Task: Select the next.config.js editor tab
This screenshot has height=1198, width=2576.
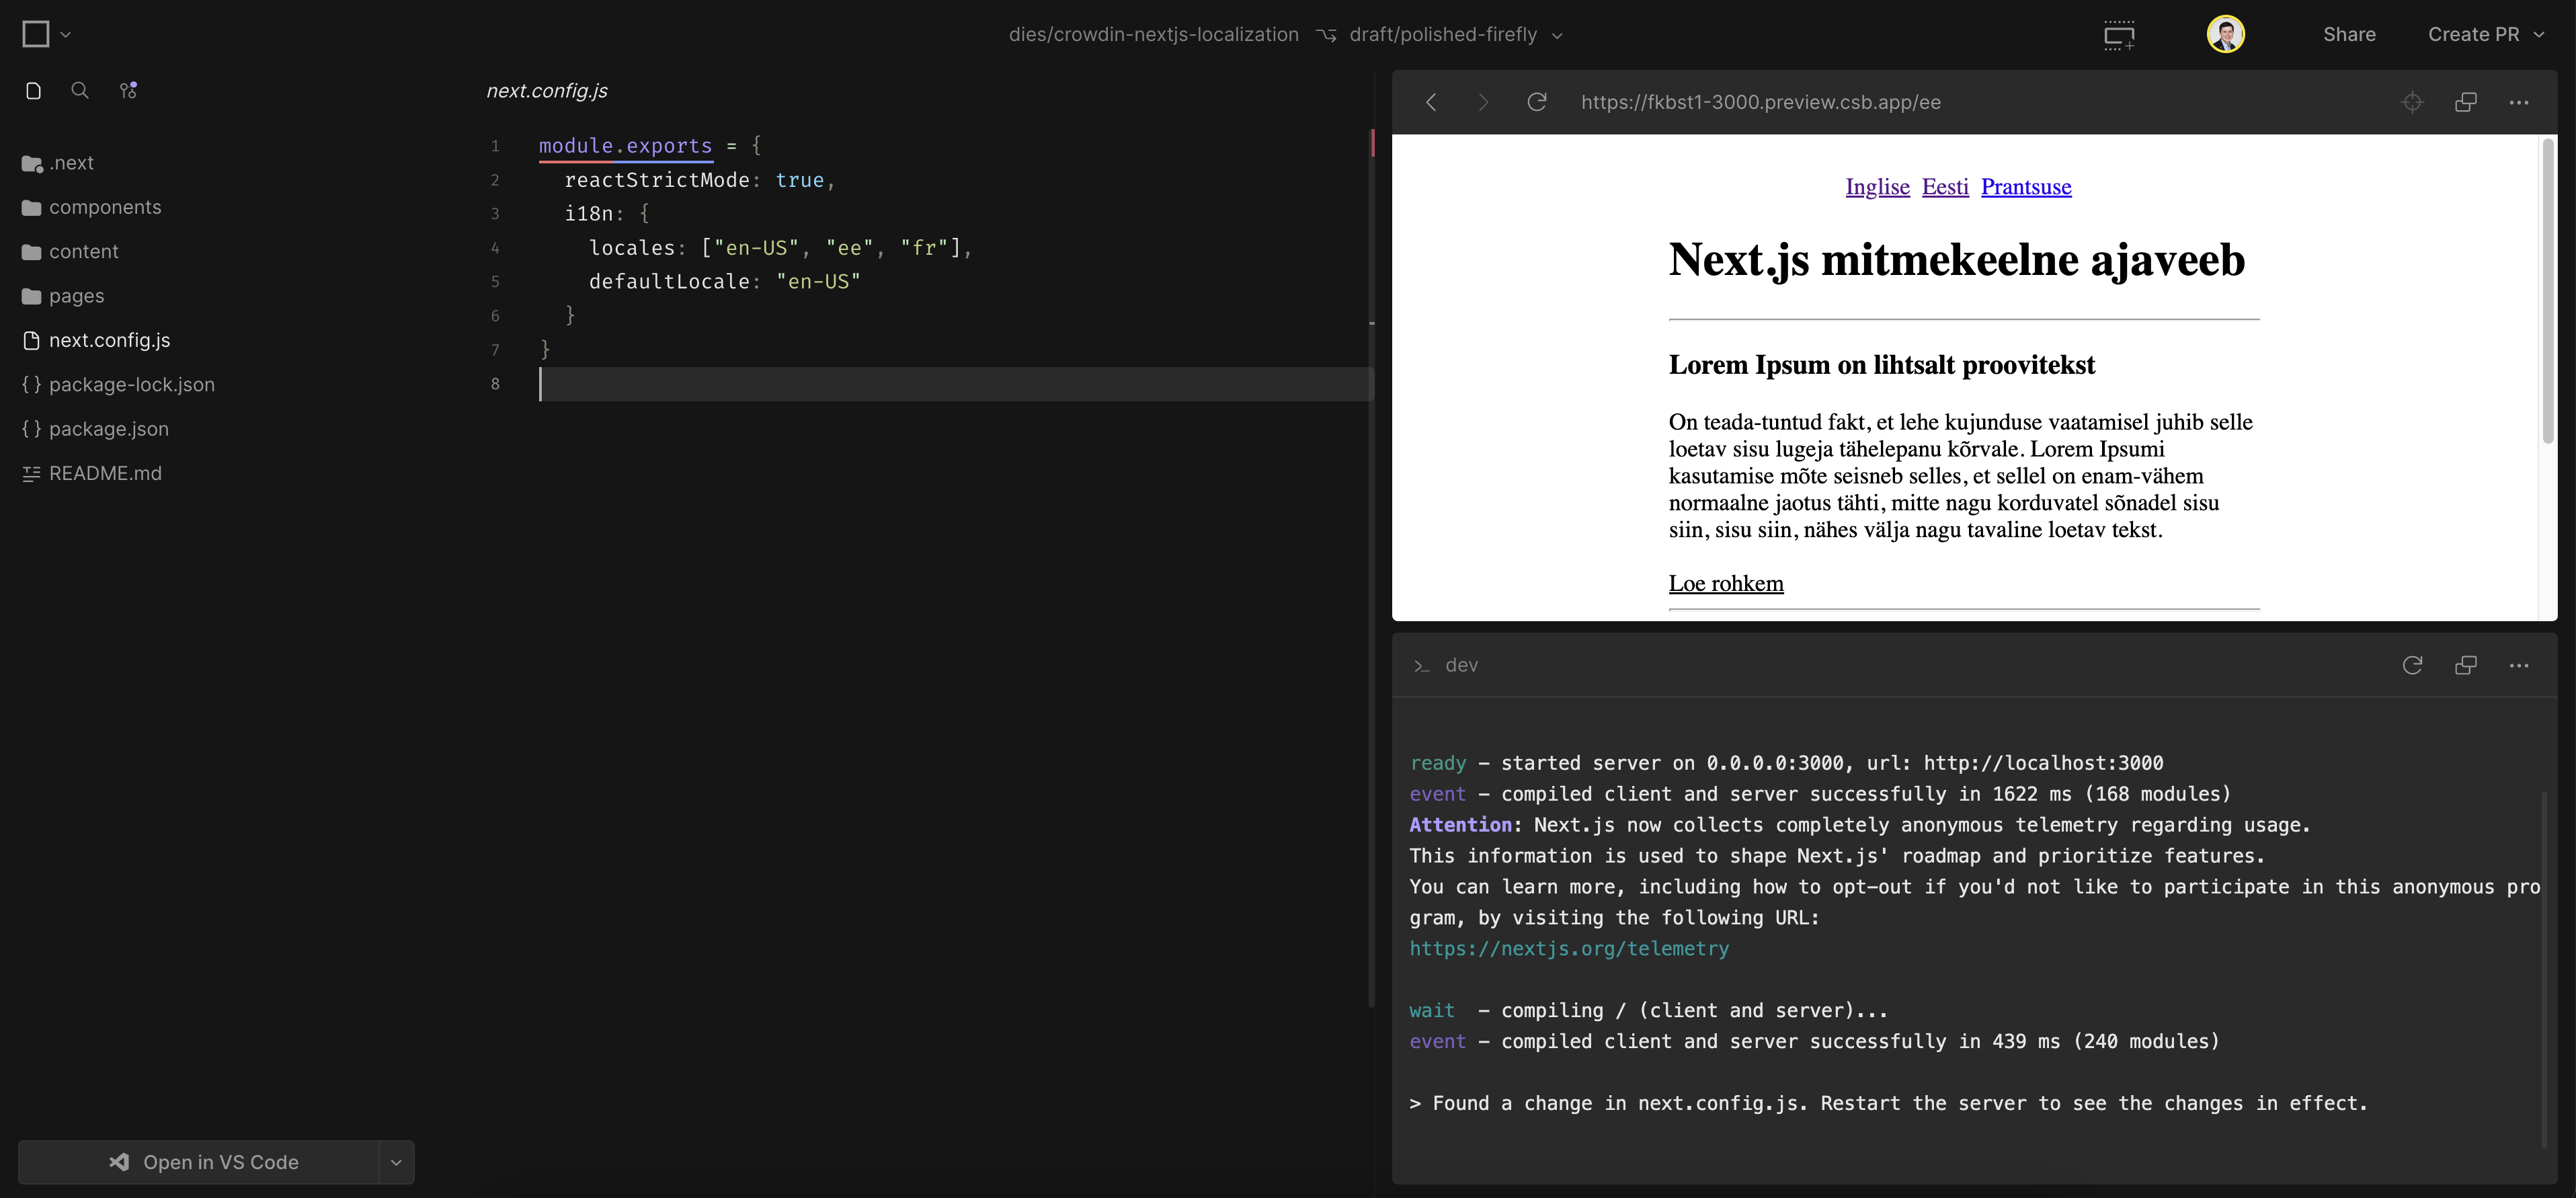Action: pos(547,91)
